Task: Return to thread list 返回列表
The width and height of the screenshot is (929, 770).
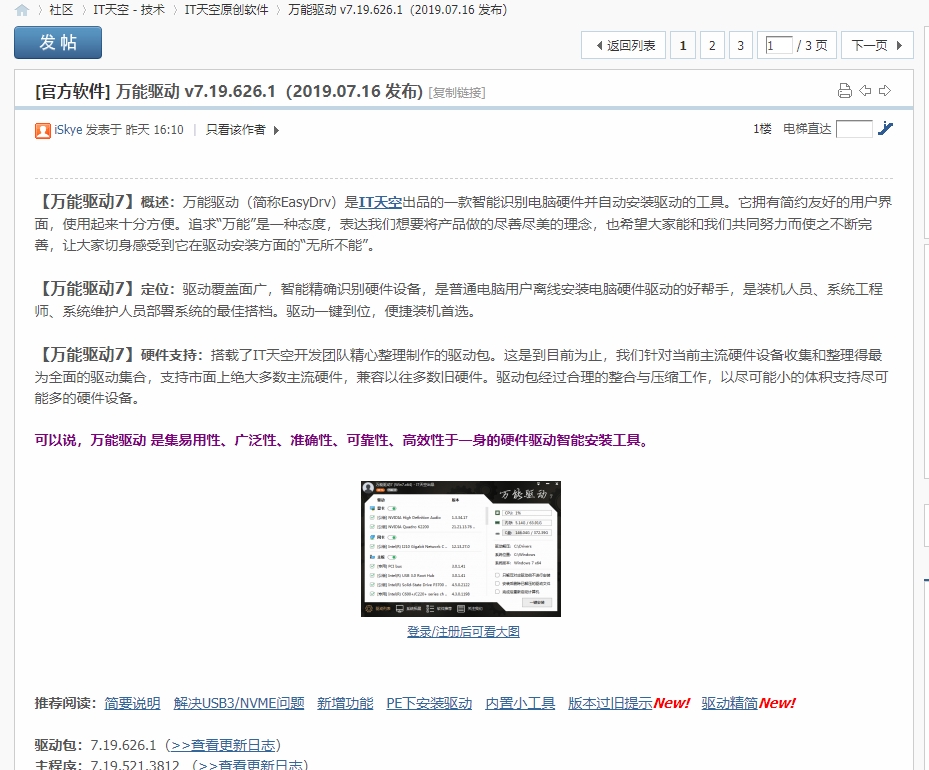Action: point(623,46)
